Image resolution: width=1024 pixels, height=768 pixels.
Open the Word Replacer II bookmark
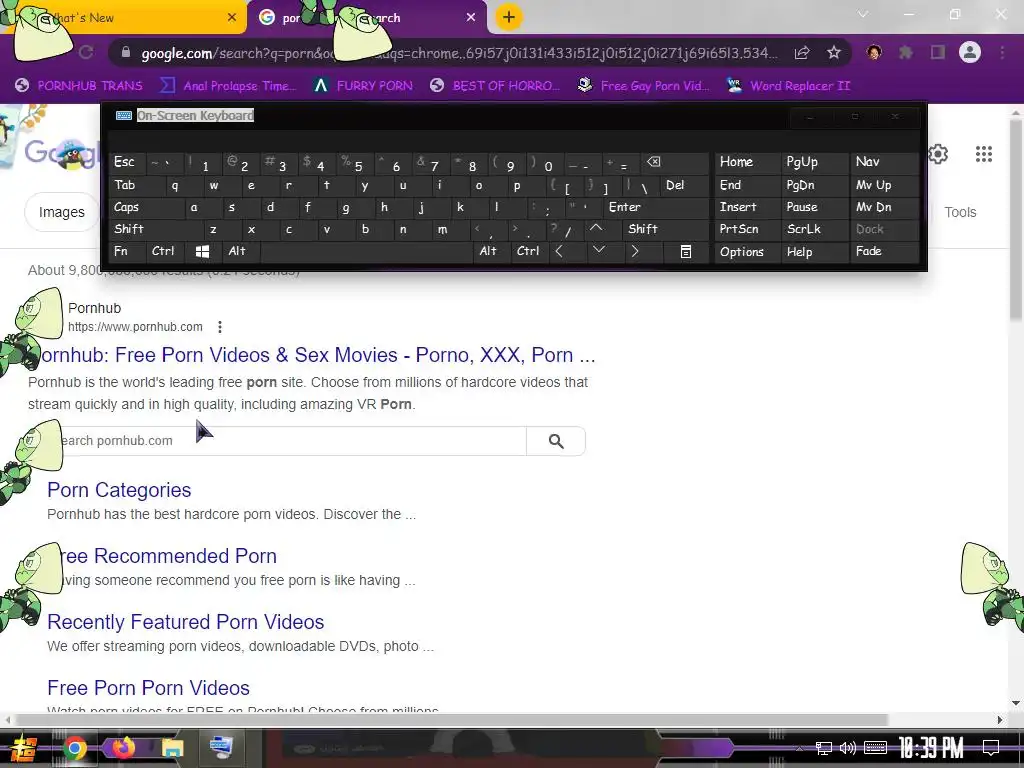pyautogui.click(x=789, y=86)
